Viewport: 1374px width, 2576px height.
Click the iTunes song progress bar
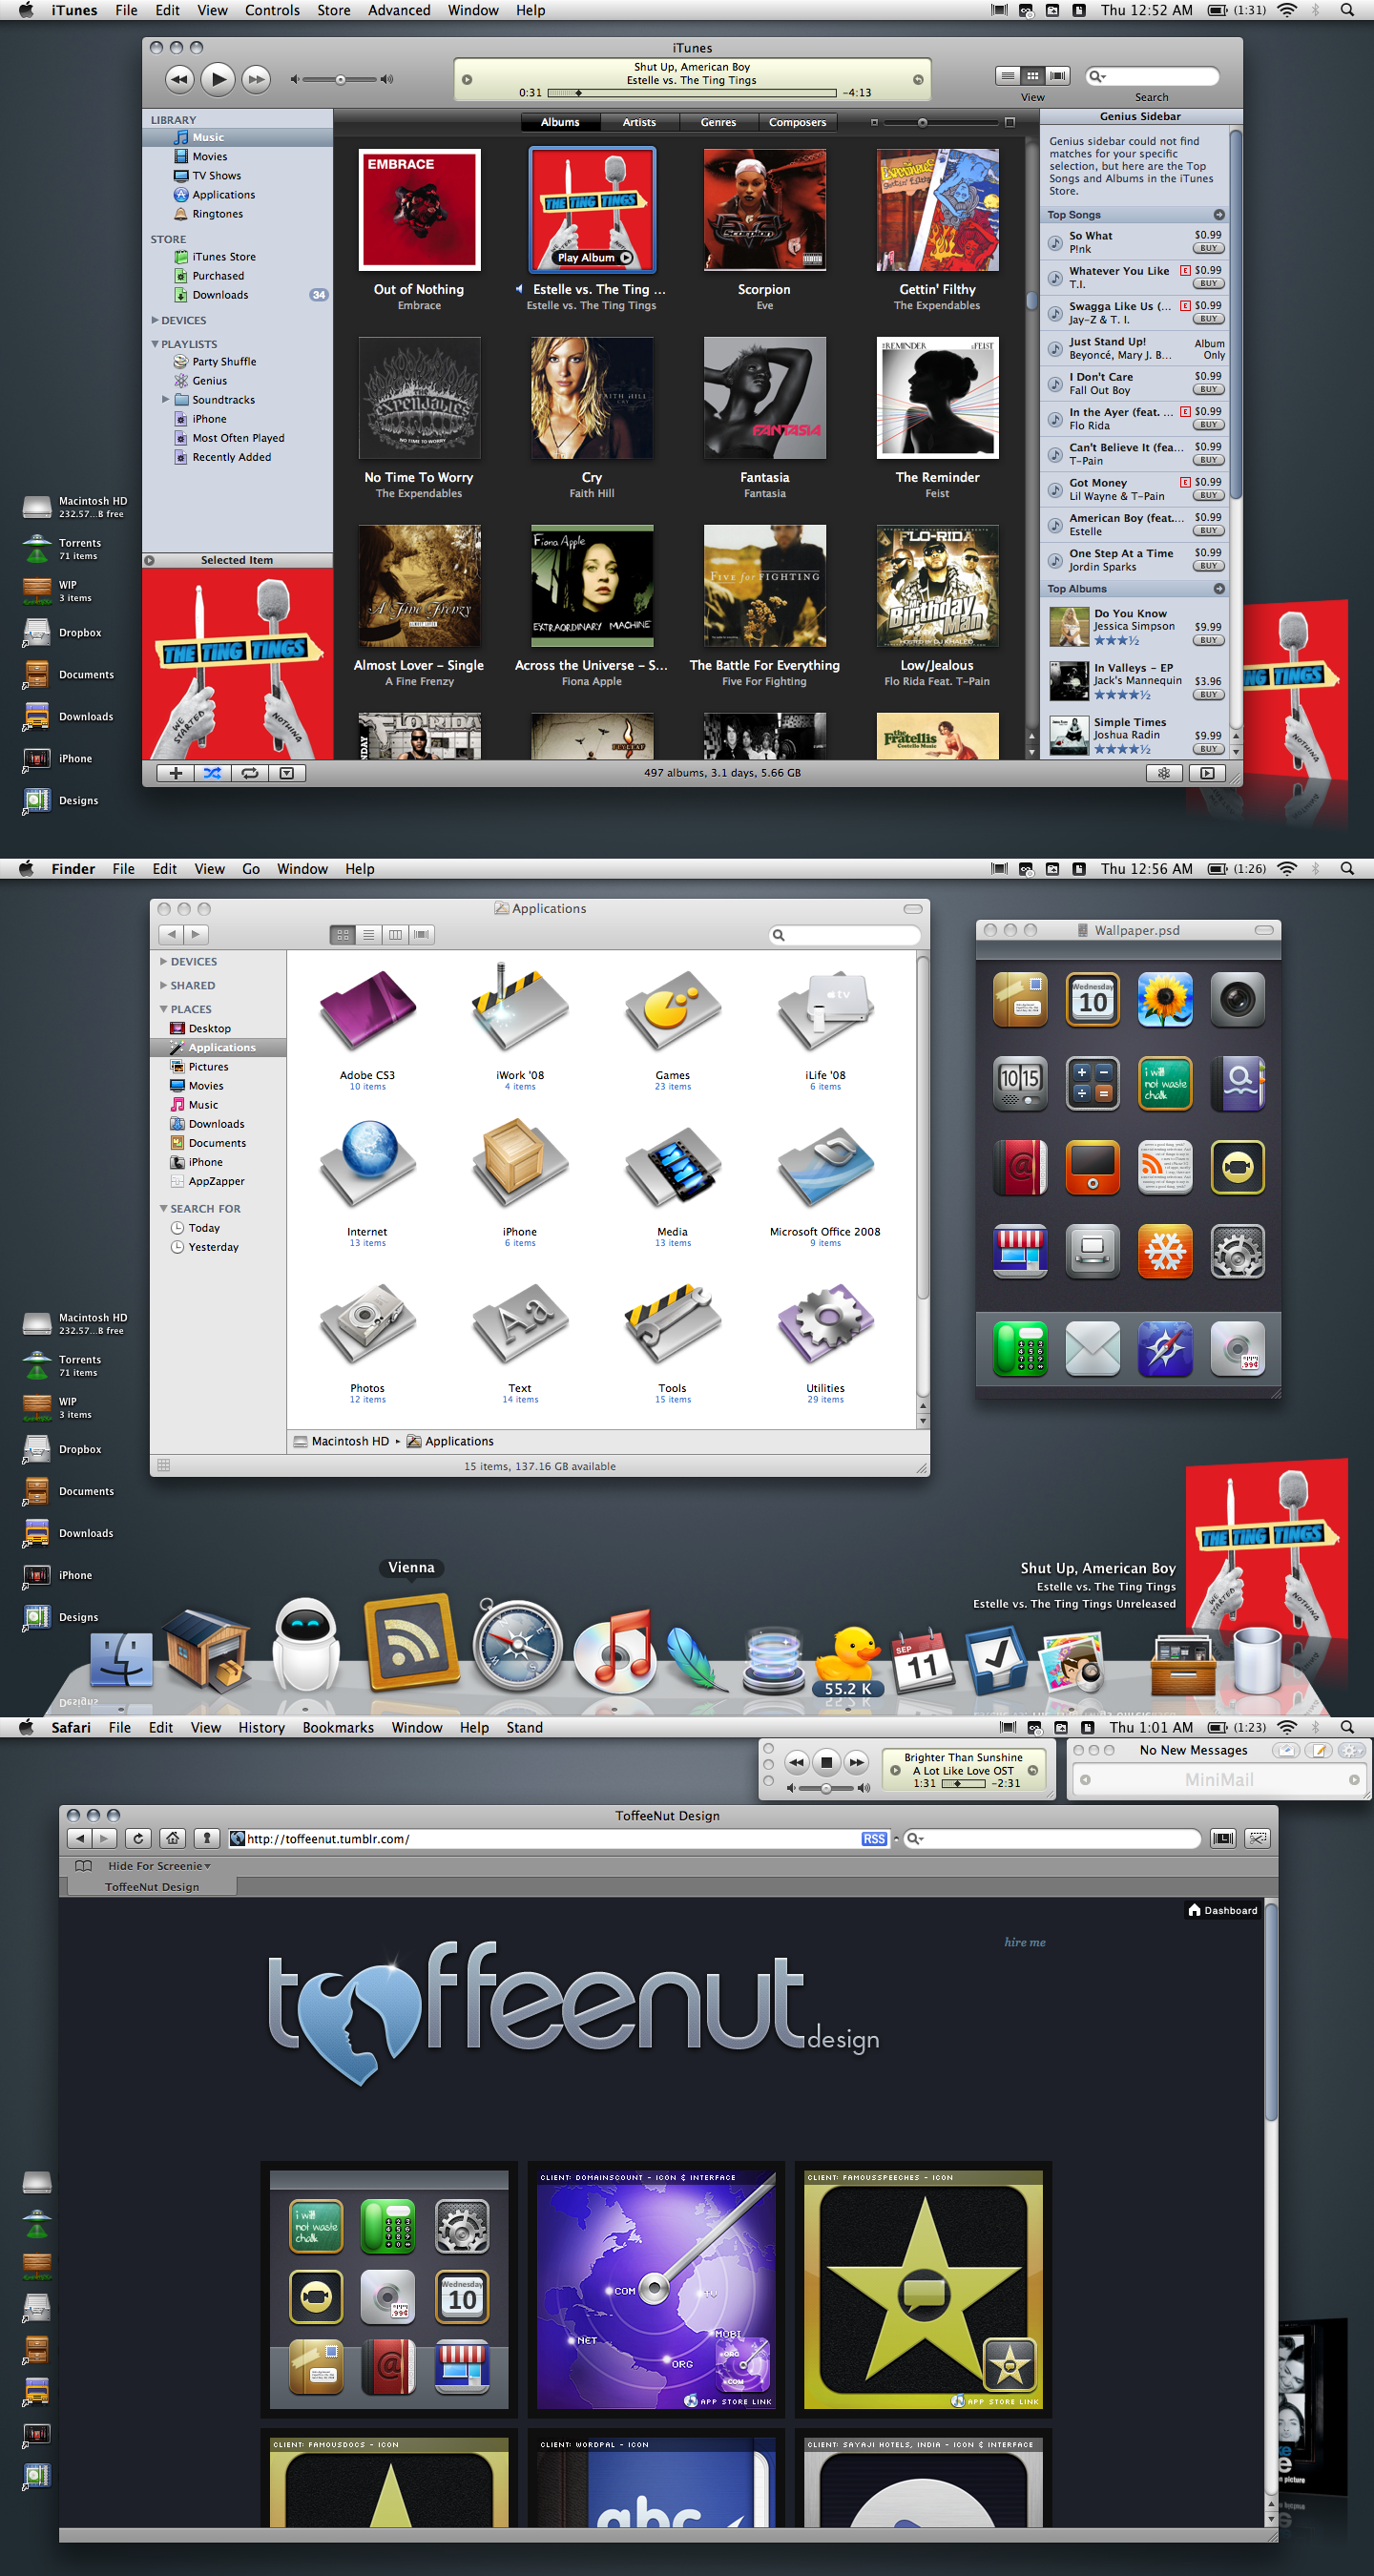691,93
